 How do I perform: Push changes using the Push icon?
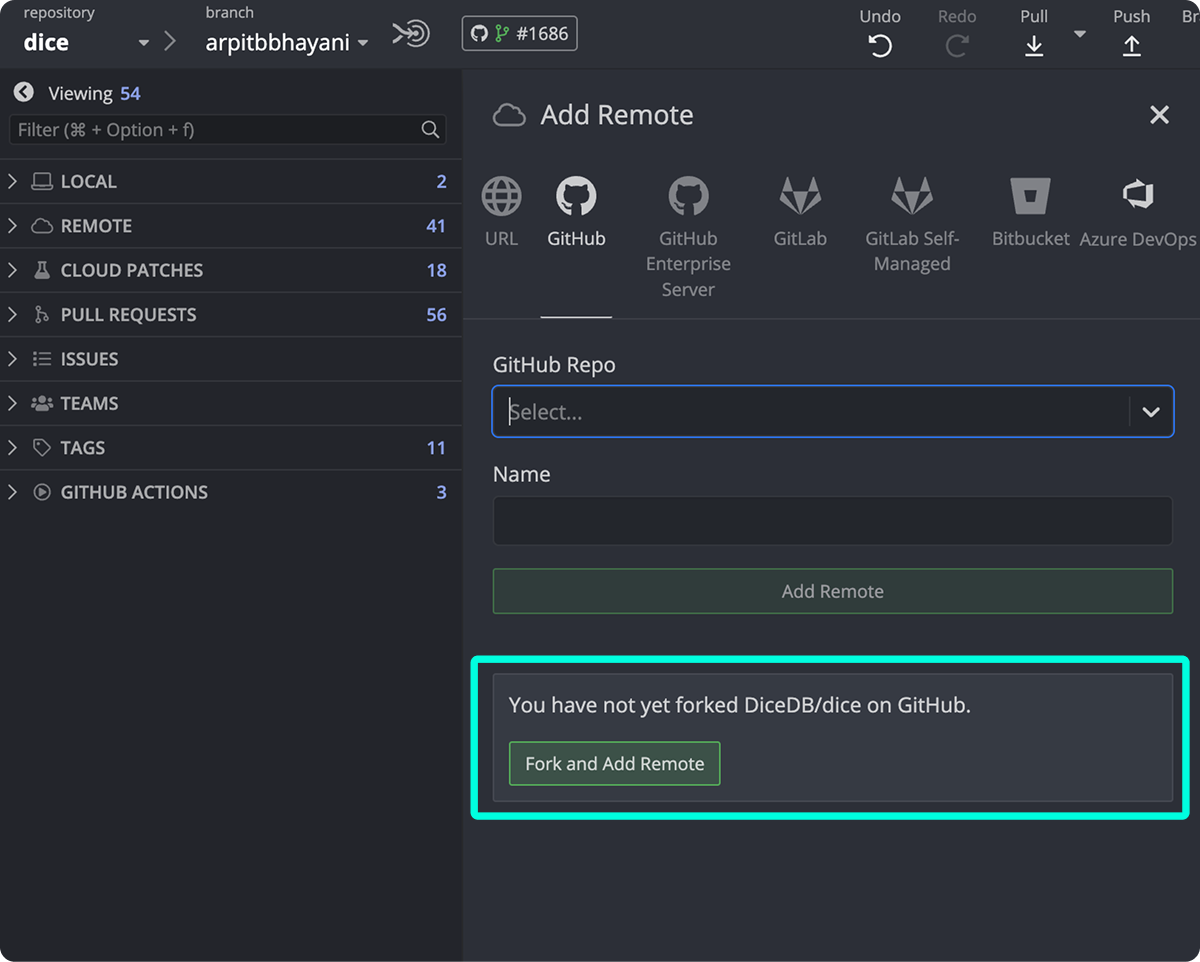pos(1131,44)
